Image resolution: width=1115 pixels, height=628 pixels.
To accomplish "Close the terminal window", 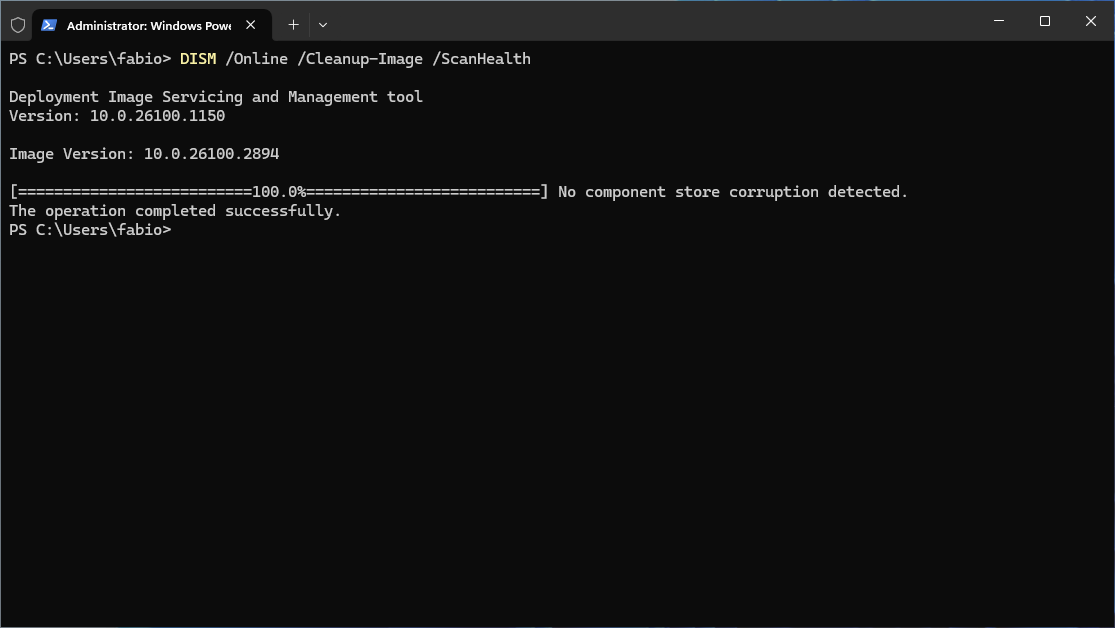I will tap(1091, 21).
